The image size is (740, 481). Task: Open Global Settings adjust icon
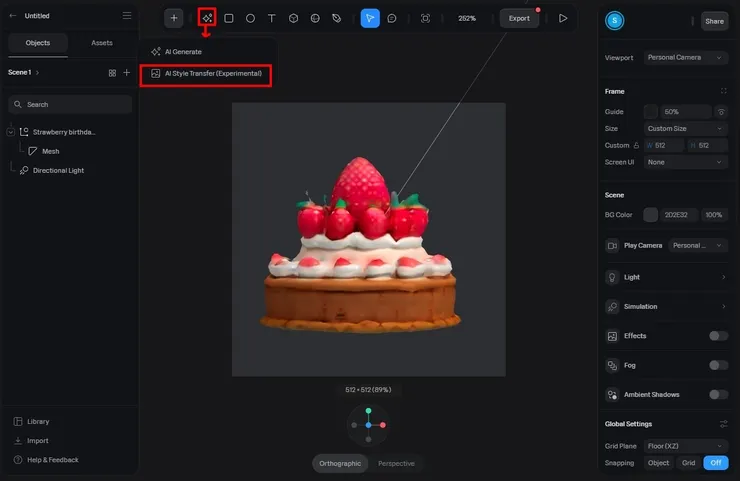[x=723, y=424]
